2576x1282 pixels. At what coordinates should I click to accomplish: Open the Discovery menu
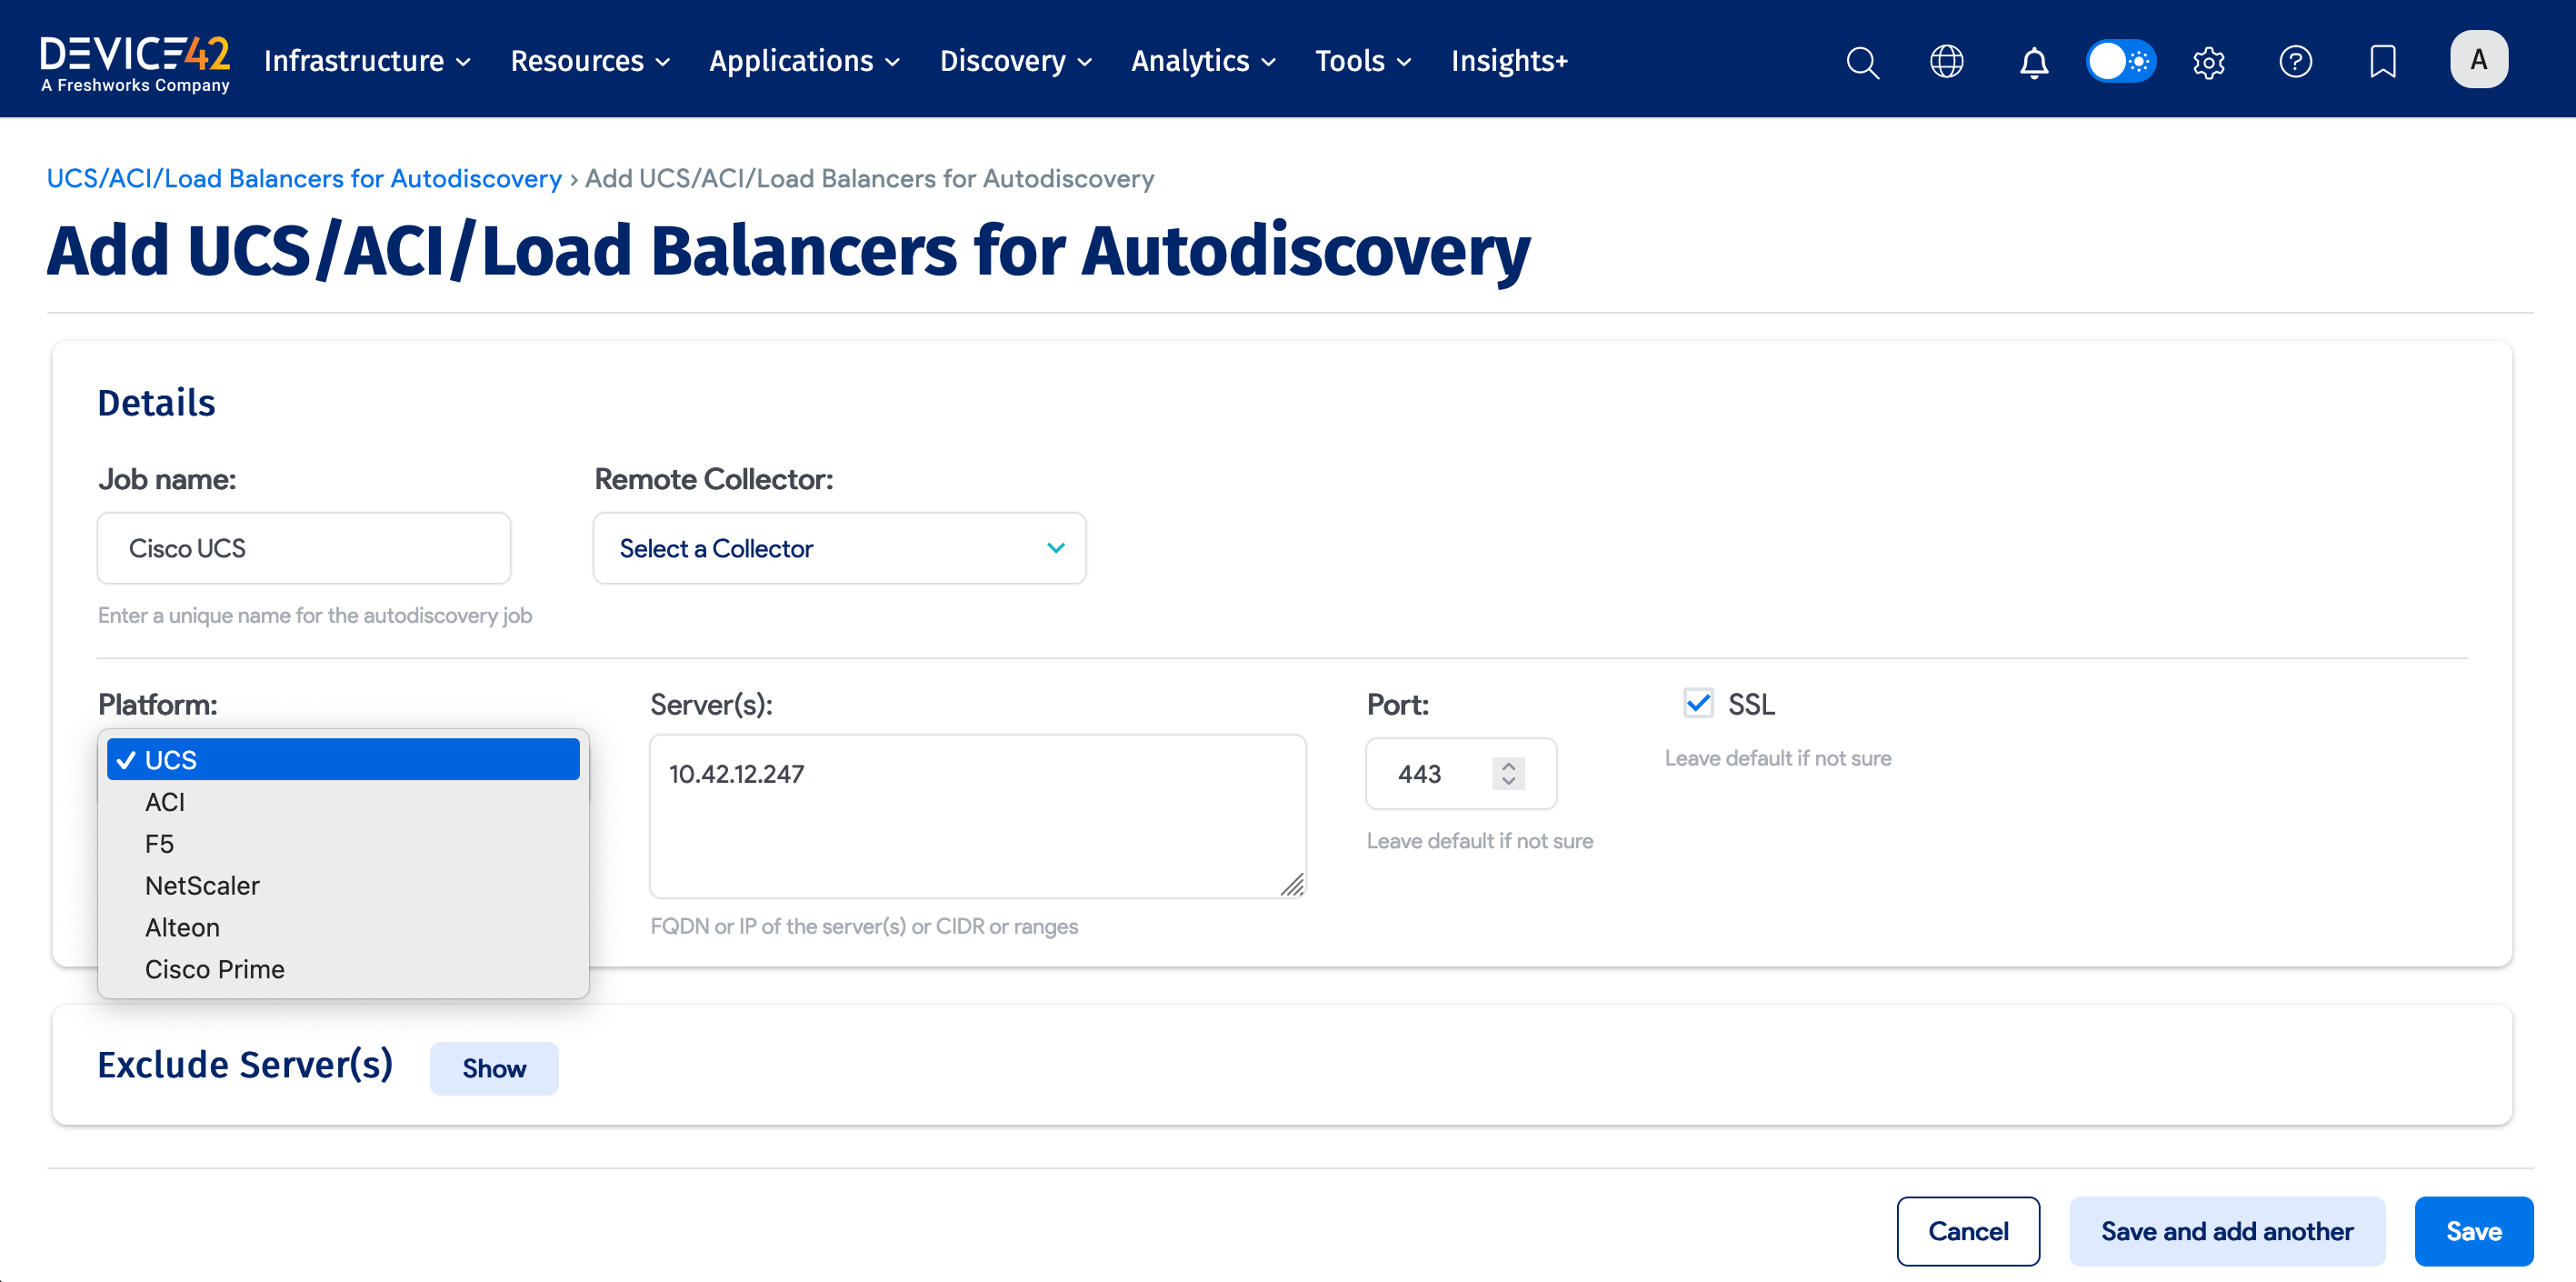1014,62
